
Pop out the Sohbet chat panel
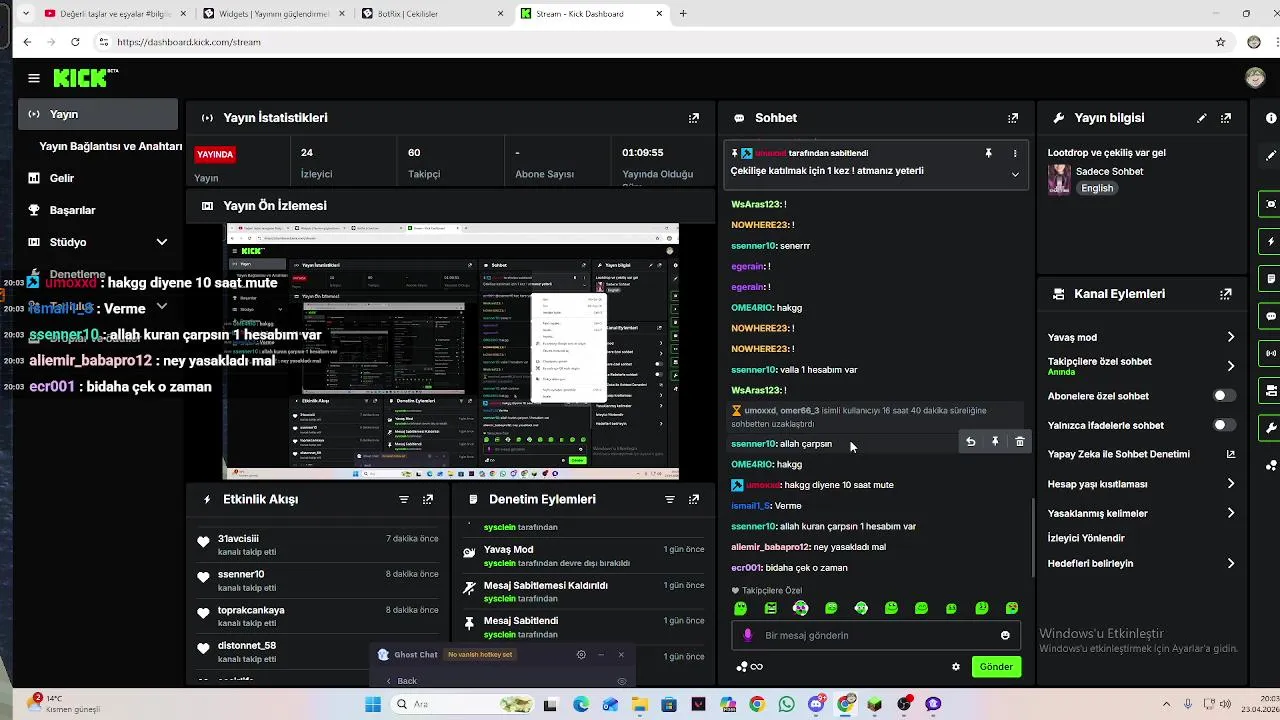1013,118
